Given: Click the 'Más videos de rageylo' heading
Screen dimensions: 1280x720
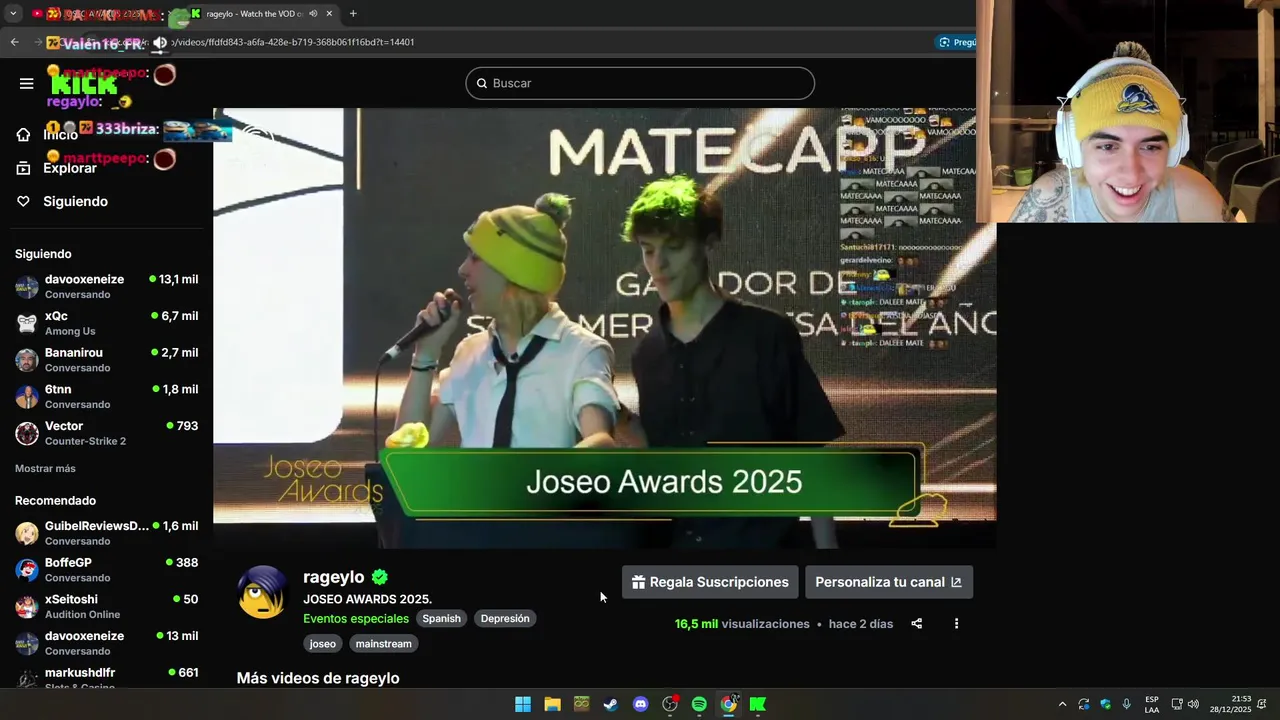Looking at the screenshot, I should (318, 678).
